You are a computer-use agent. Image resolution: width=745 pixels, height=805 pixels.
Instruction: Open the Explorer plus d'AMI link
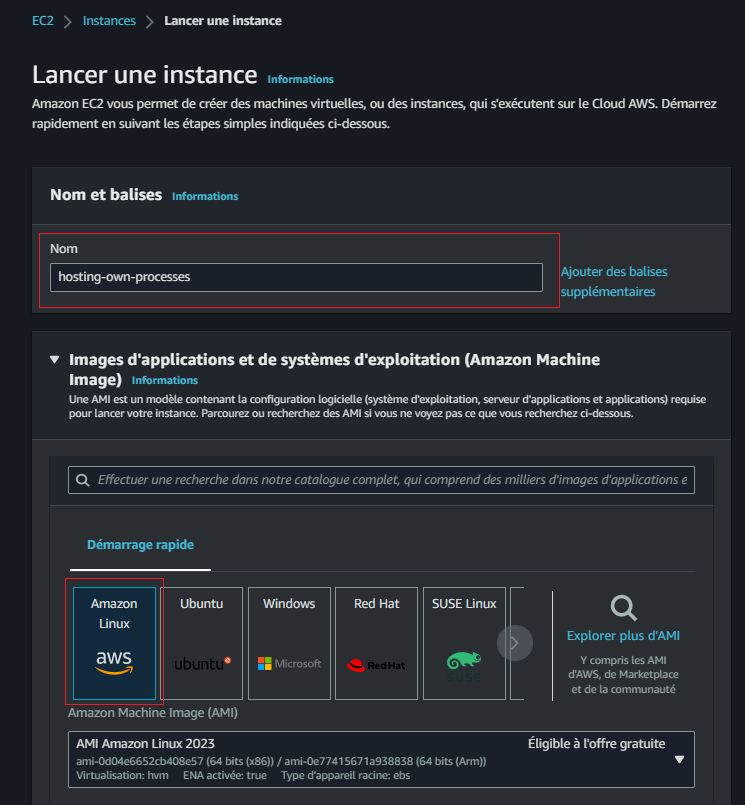coord(623,636)
